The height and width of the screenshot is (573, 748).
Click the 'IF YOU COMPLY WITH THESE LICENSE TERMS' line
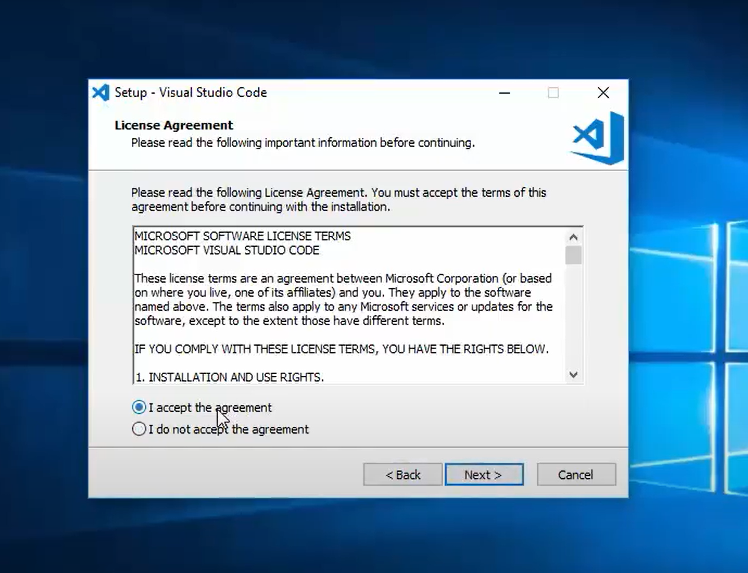click(342, 349)
